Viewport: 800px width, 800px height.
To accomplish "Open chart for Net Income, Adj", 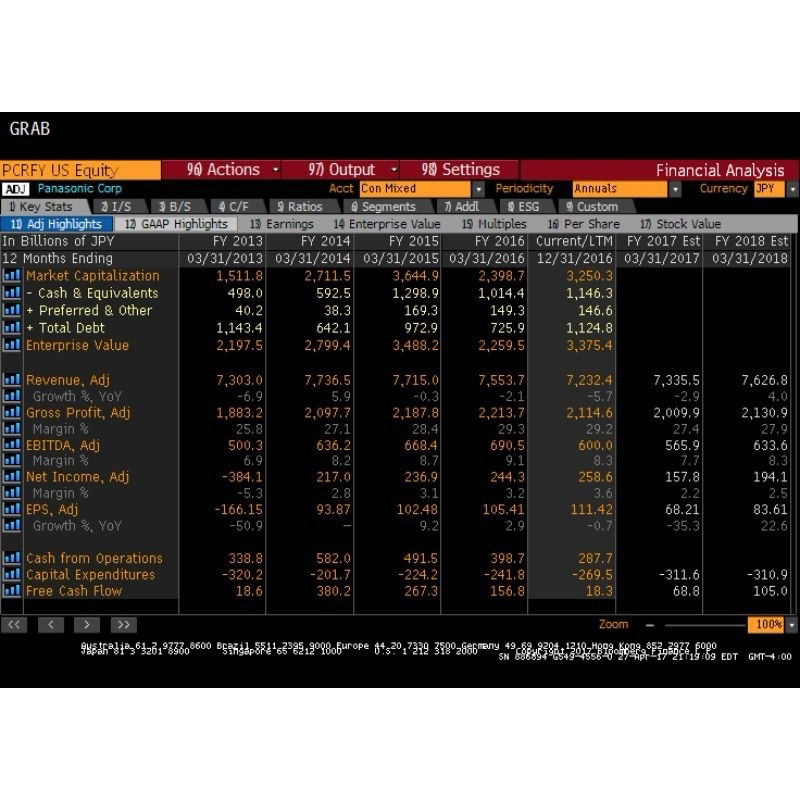I will tap(11, 478).
